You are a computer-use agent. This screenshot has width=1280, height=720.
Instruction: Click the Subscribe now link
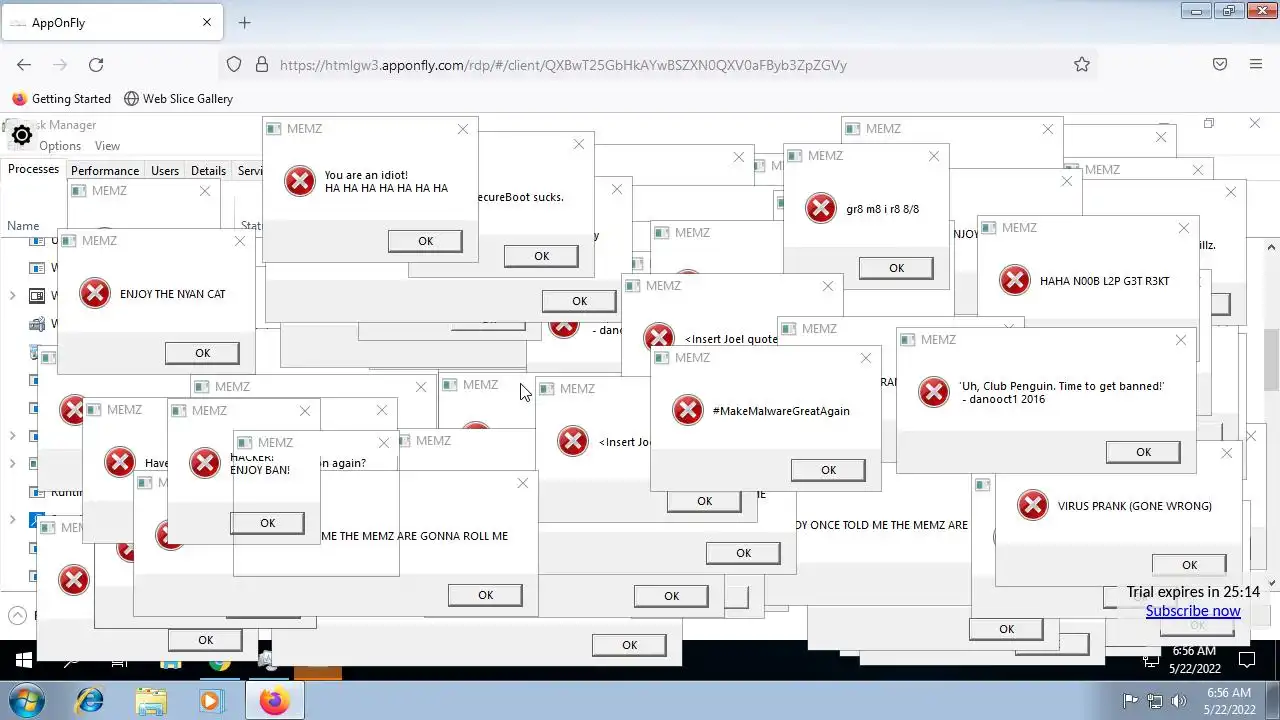pyautogui.click(x=1193, y=611)
